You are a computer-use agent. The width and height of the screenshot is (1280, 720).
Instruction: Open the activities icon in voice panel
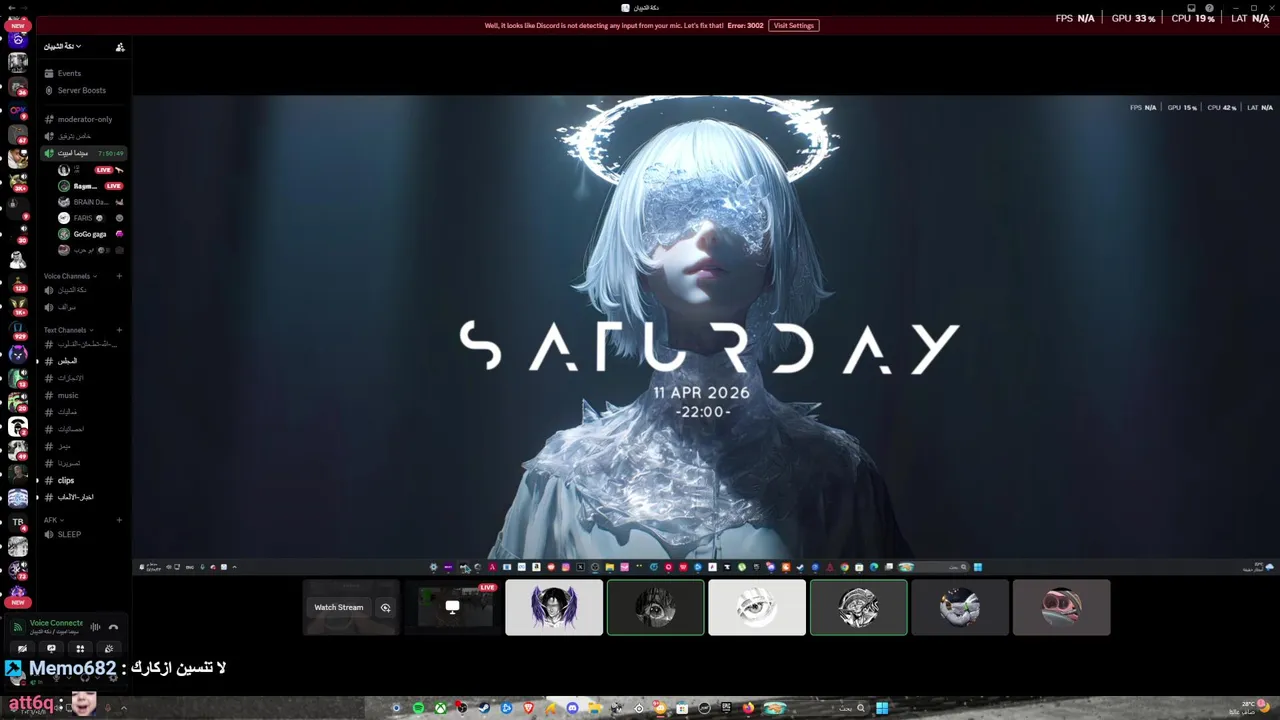pyautogui.click(x=80, y=648)
